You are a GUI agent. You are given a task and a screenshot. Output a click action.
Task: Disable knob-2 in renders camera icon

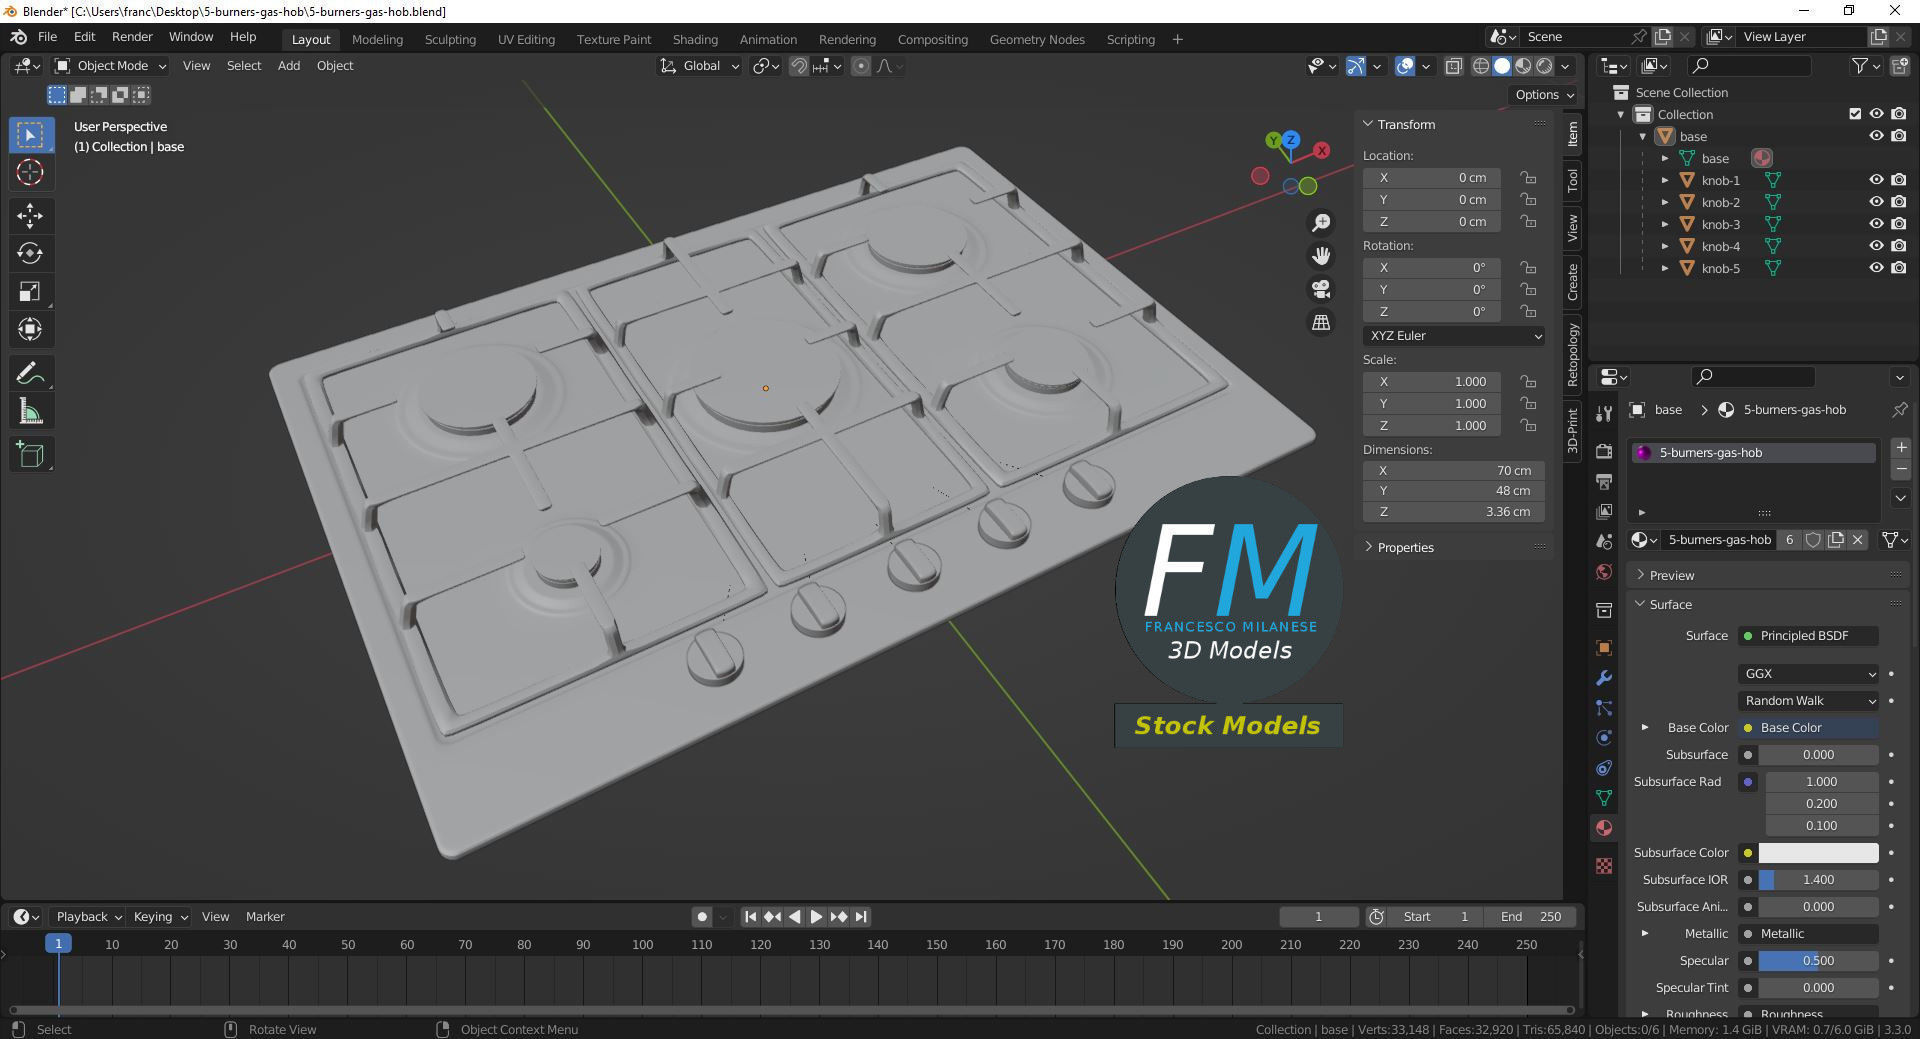click(1898, 202)
